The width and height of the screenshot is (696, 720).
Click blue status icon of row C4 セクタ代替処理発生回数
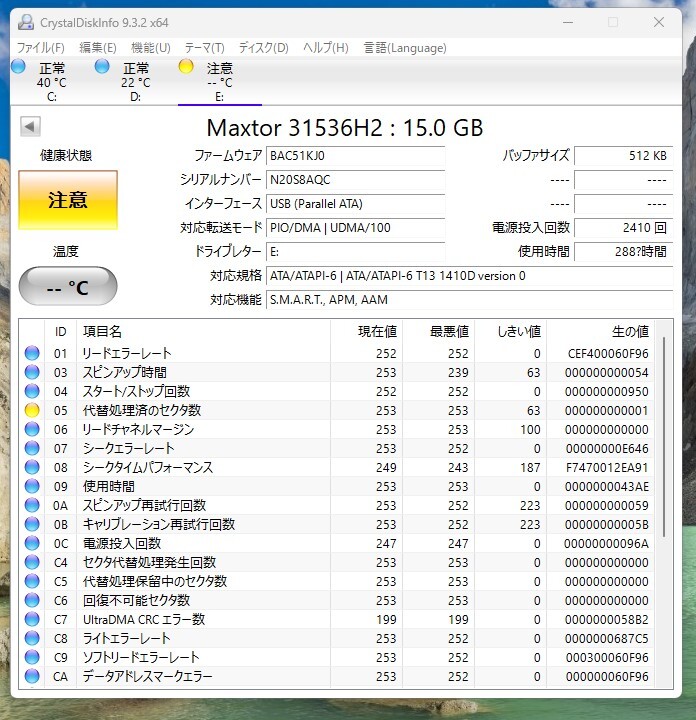32,562
